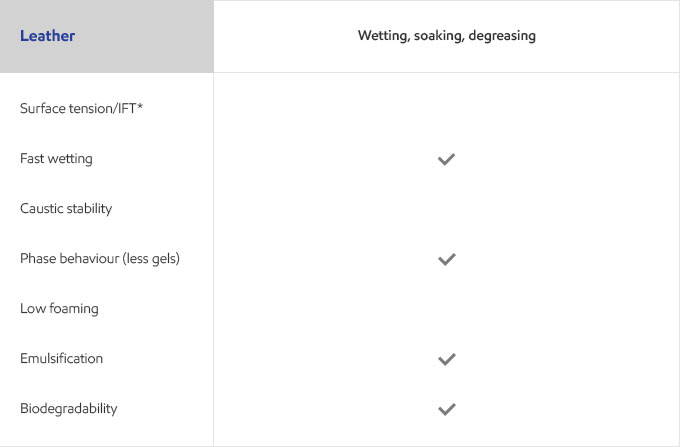Viewport: 680px width, 447px height.
Task: Click the Fast wetting row label
Action: click(x=56, y=159)
